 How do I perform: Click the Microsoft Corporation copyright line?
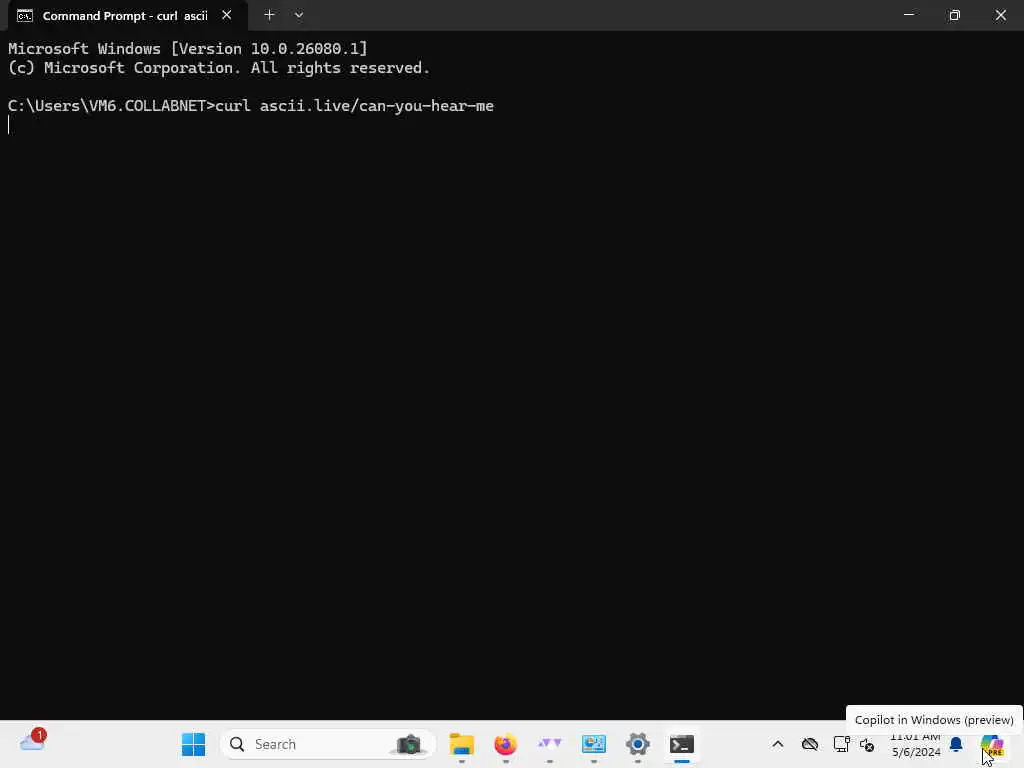pos(219,68)
